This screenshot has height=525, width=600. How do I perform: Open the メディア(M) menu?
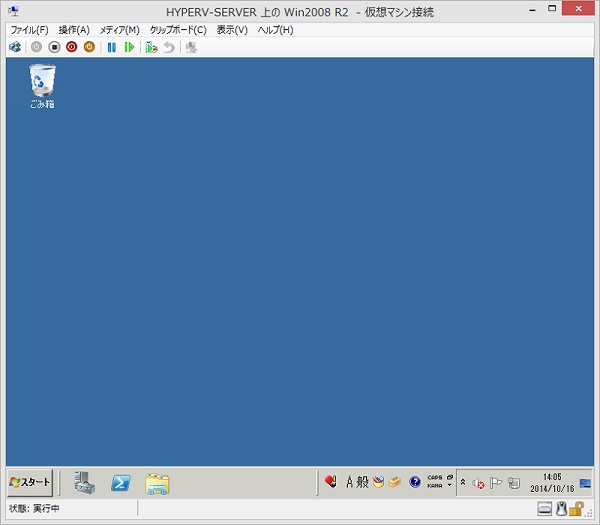(x=119, y=30)
